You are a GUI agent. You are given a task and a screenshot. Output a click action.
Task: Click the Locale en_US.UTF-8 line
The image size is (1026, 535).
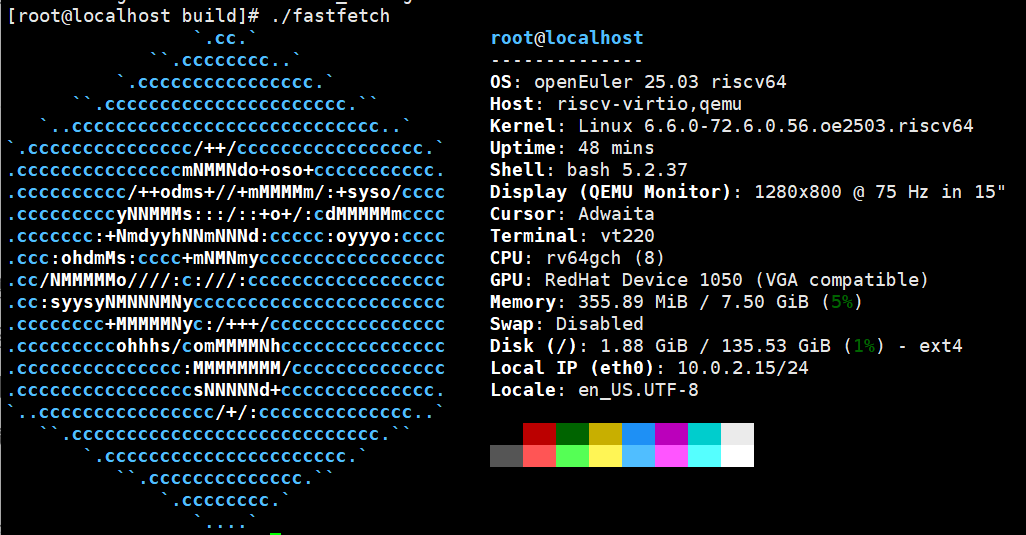click(594, 390)
